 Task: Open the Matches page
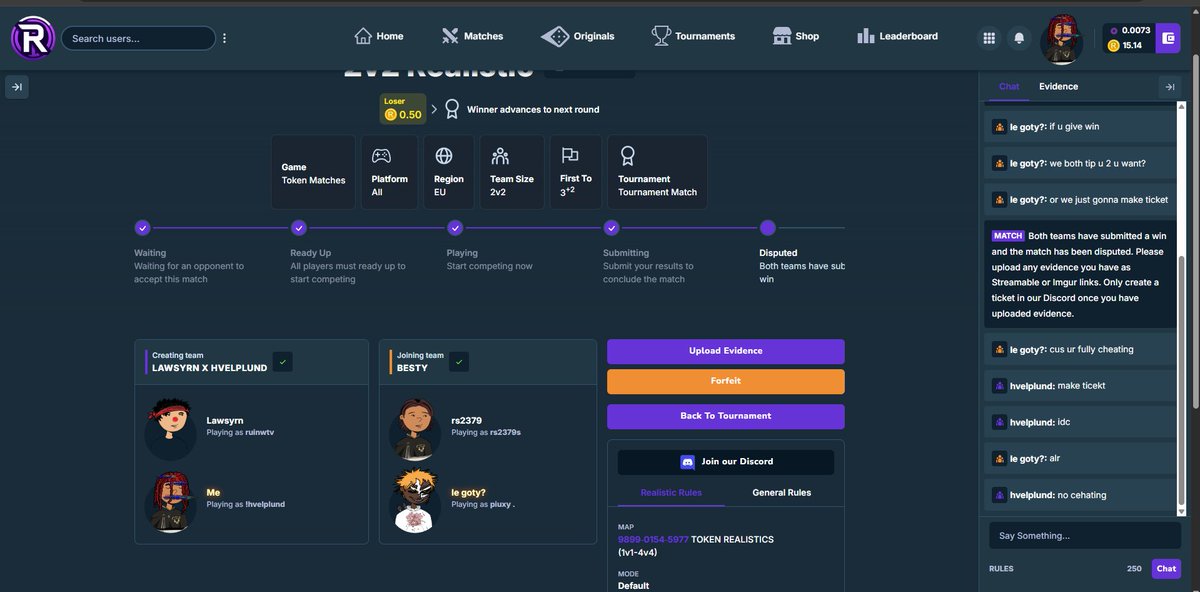pos(472,36)
